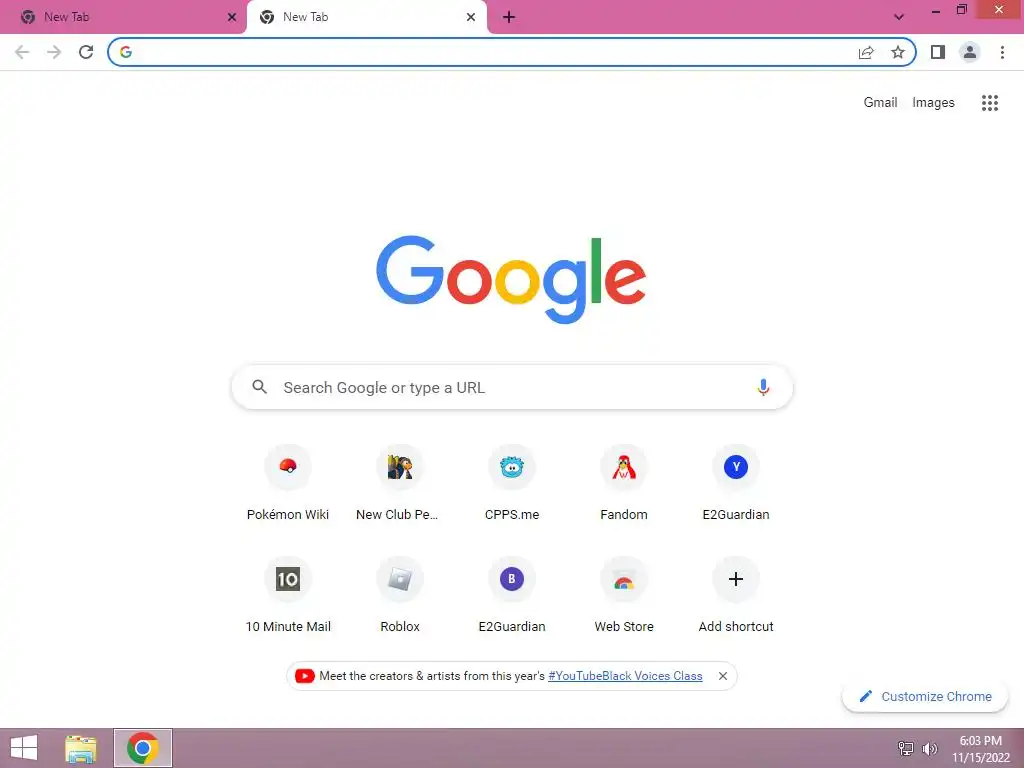The width and height of the screenshot is (1024, 768).
Task: Open Chrome's three-dot menu
Action: (1002, 52)
